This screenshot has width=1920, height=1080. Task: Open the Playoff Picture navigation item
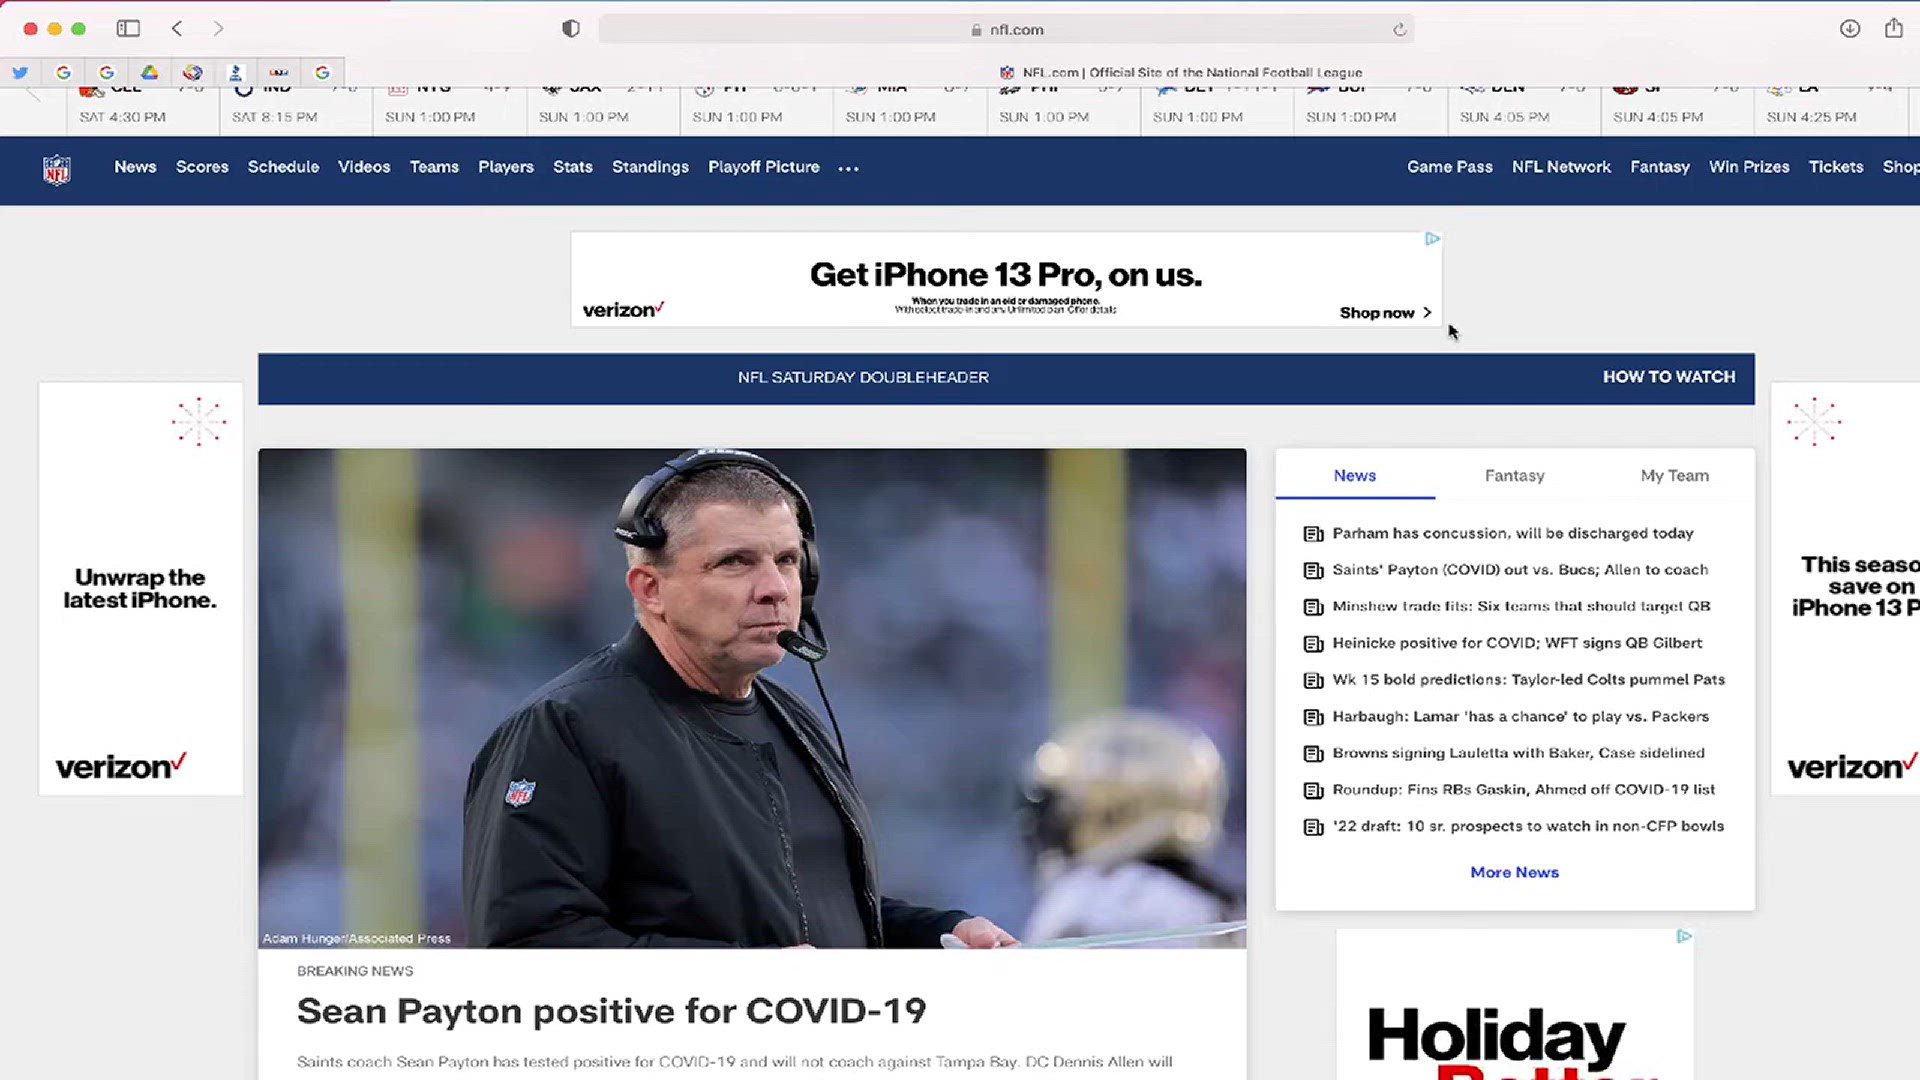[x=764, y=167]
